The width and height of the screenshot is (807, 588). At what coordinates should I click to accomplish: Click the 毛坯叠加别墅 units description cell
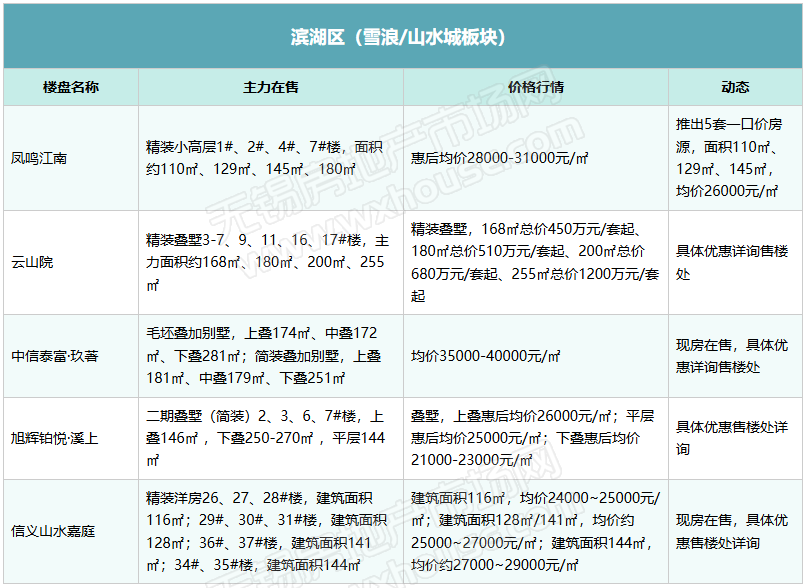(270, 356)
